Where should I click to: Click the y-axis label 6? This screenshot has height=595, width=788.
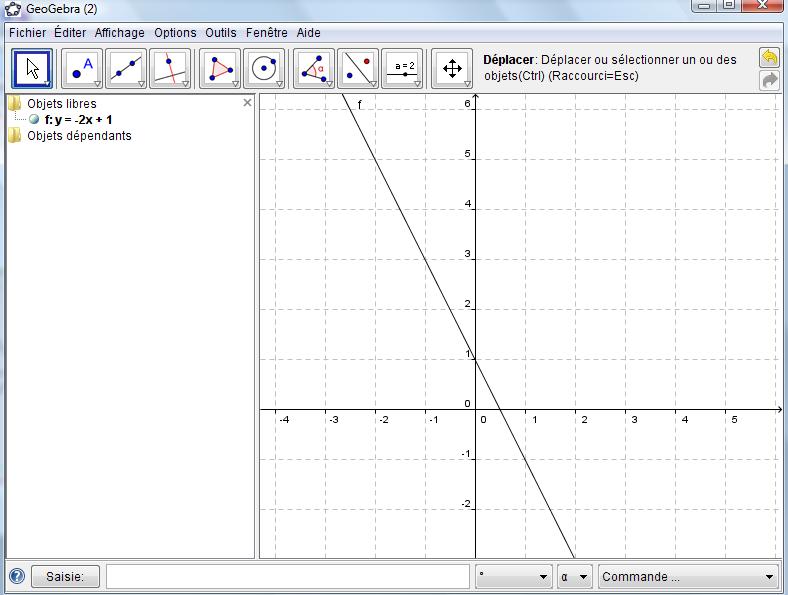467,104
